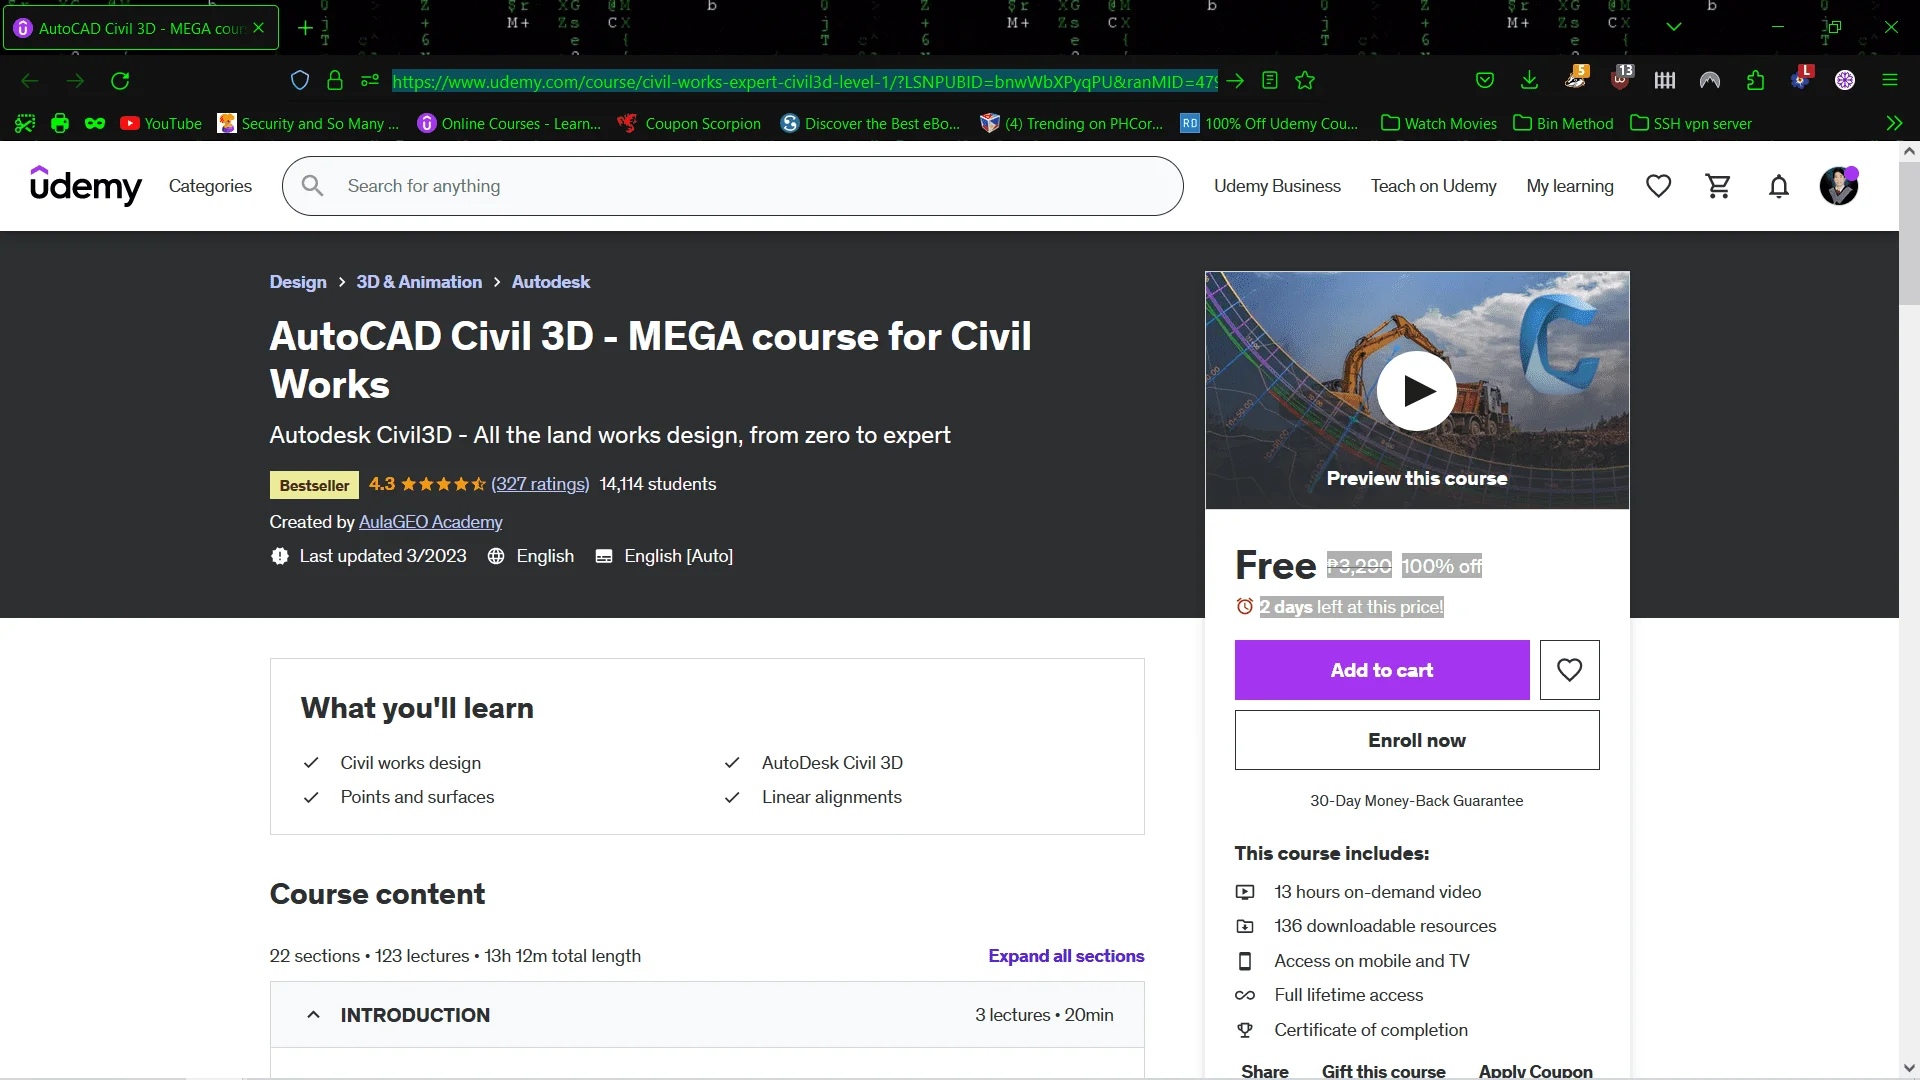1920x1080 pixels.
Task: Open Teach on Udemy
Action: point(1433,186)
